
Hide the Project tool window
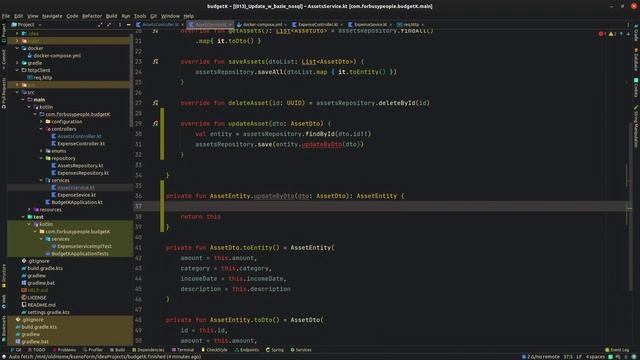pos(128,25)
